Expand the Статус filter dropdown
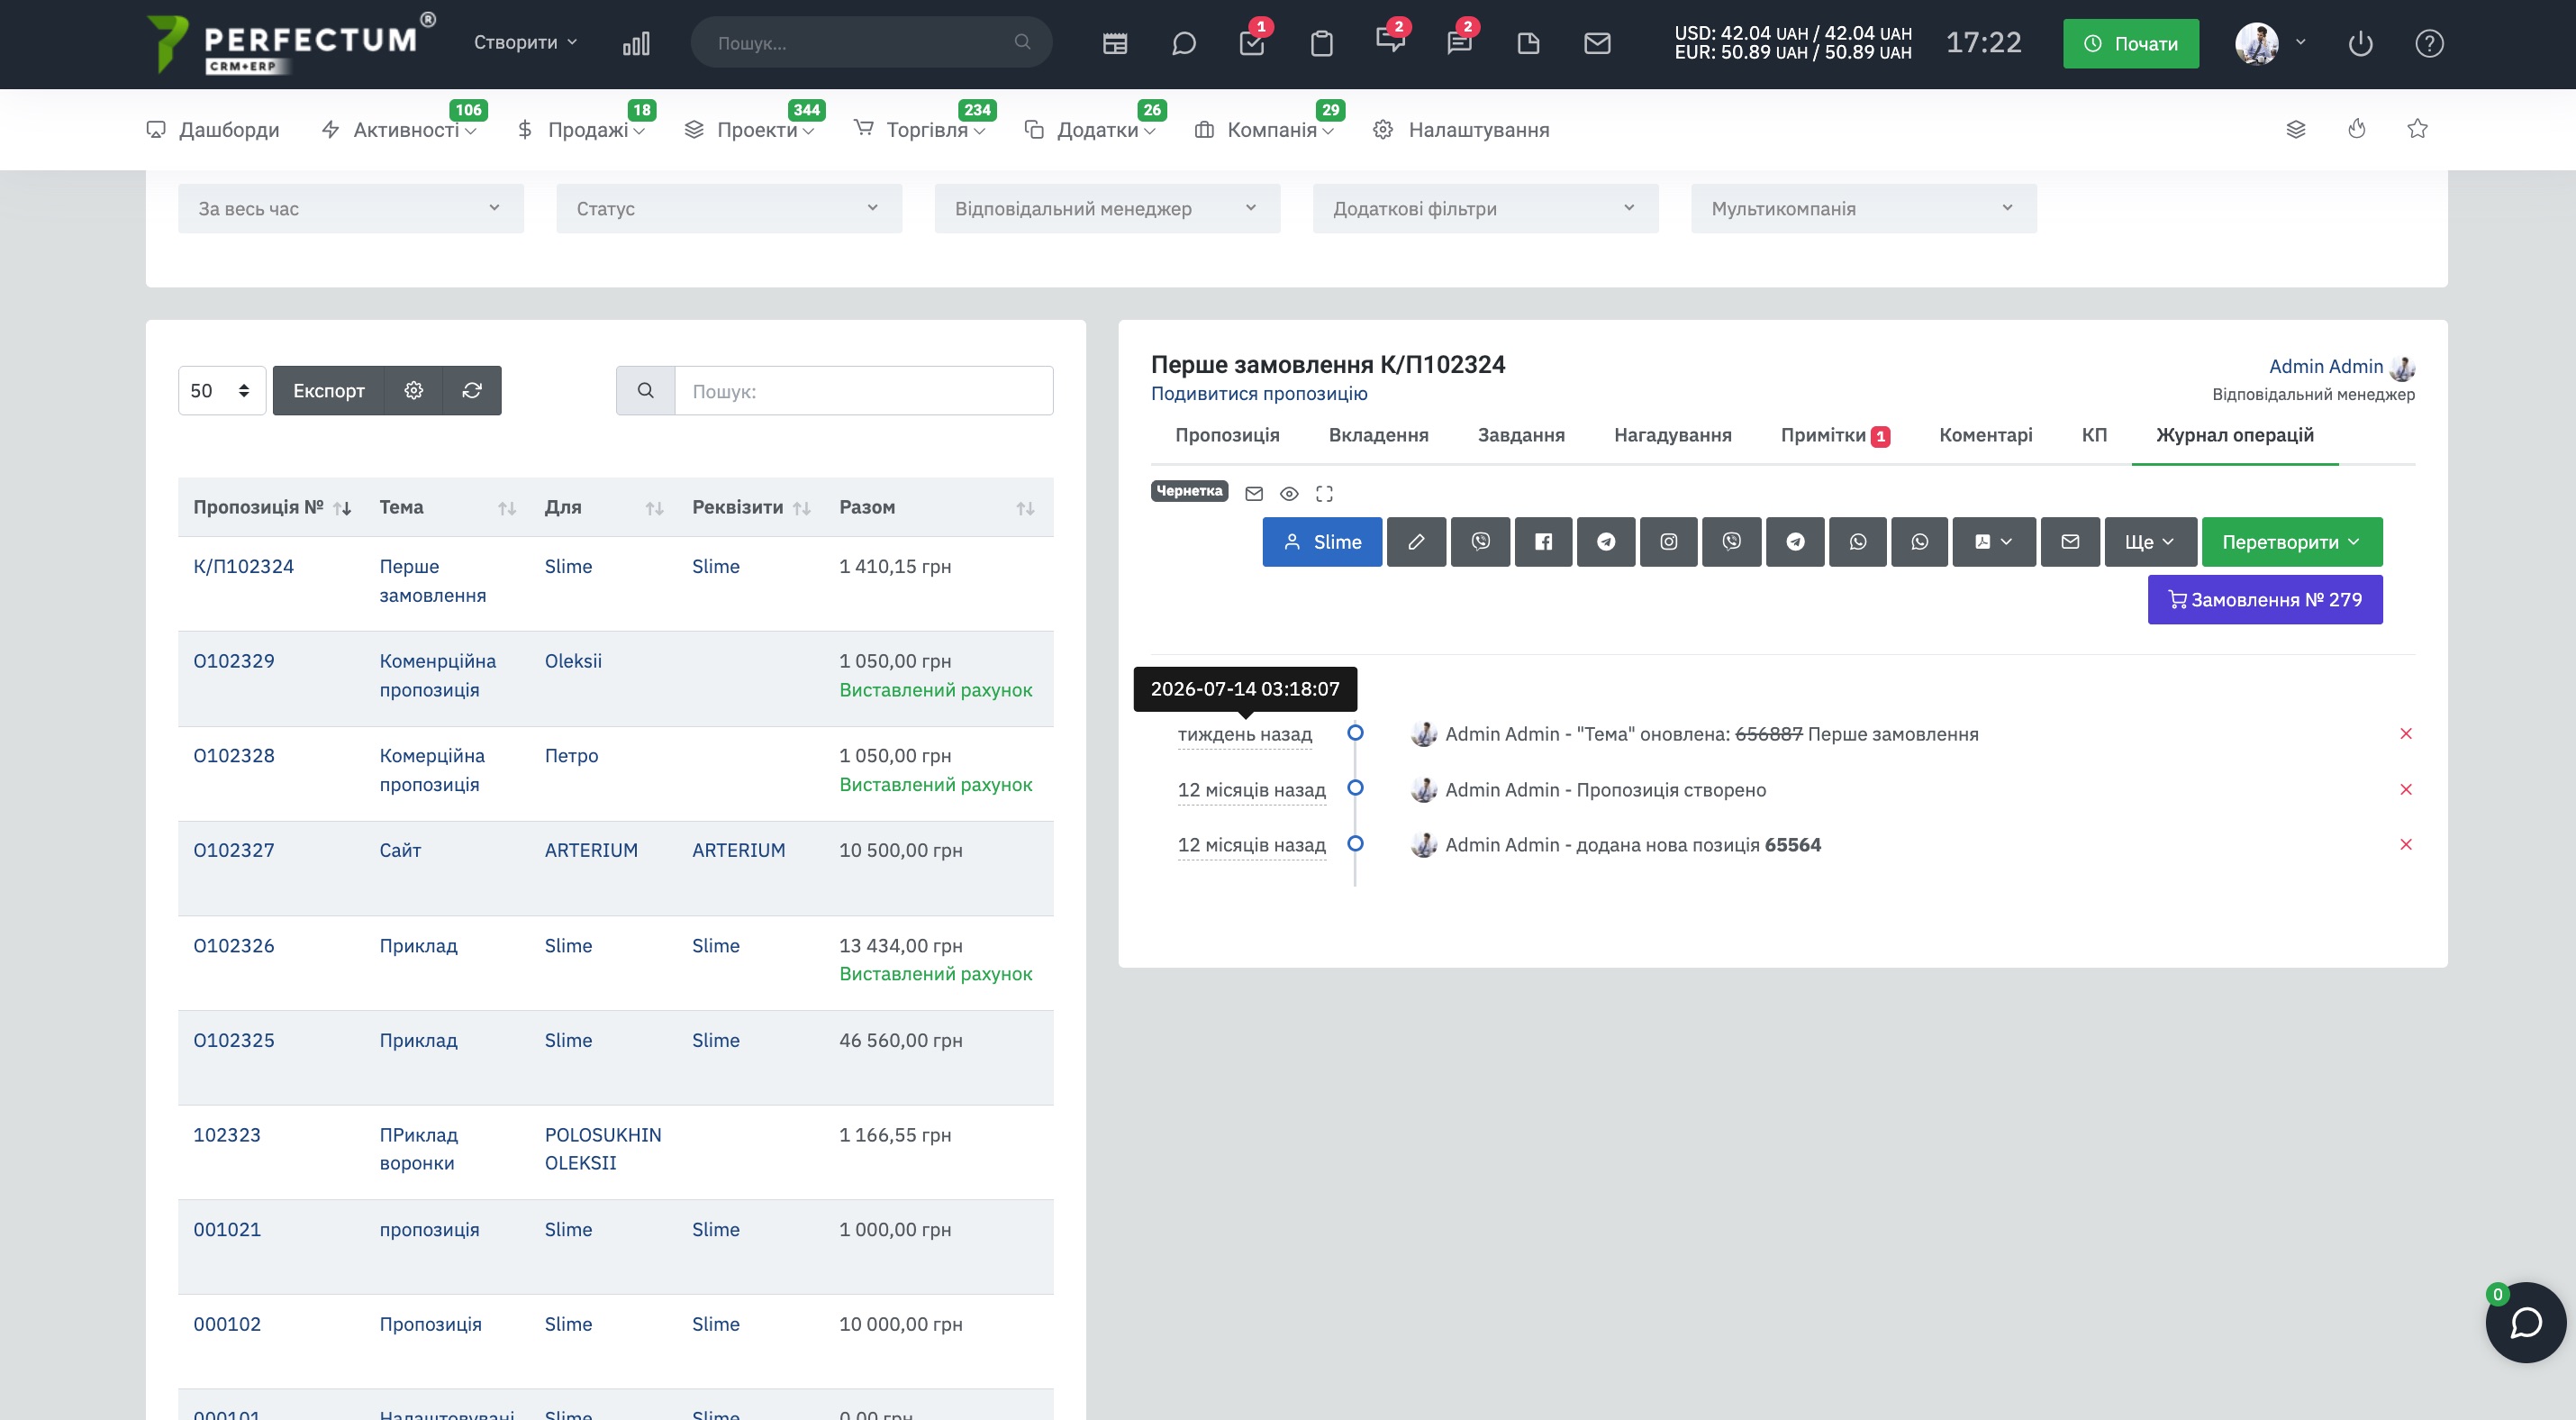Viewport: 2576px width, 1420px height. coord(729,208)
